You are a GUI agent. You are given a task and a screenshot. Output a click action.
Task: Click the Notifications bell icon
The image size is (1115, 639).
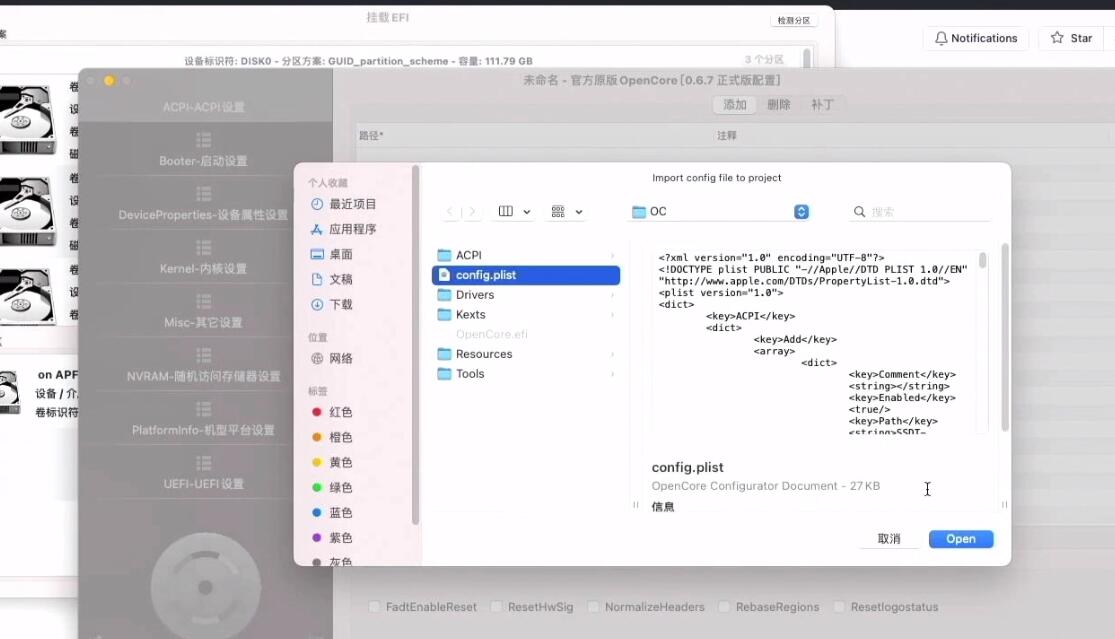pyautogui.click(x=941, y=37)
